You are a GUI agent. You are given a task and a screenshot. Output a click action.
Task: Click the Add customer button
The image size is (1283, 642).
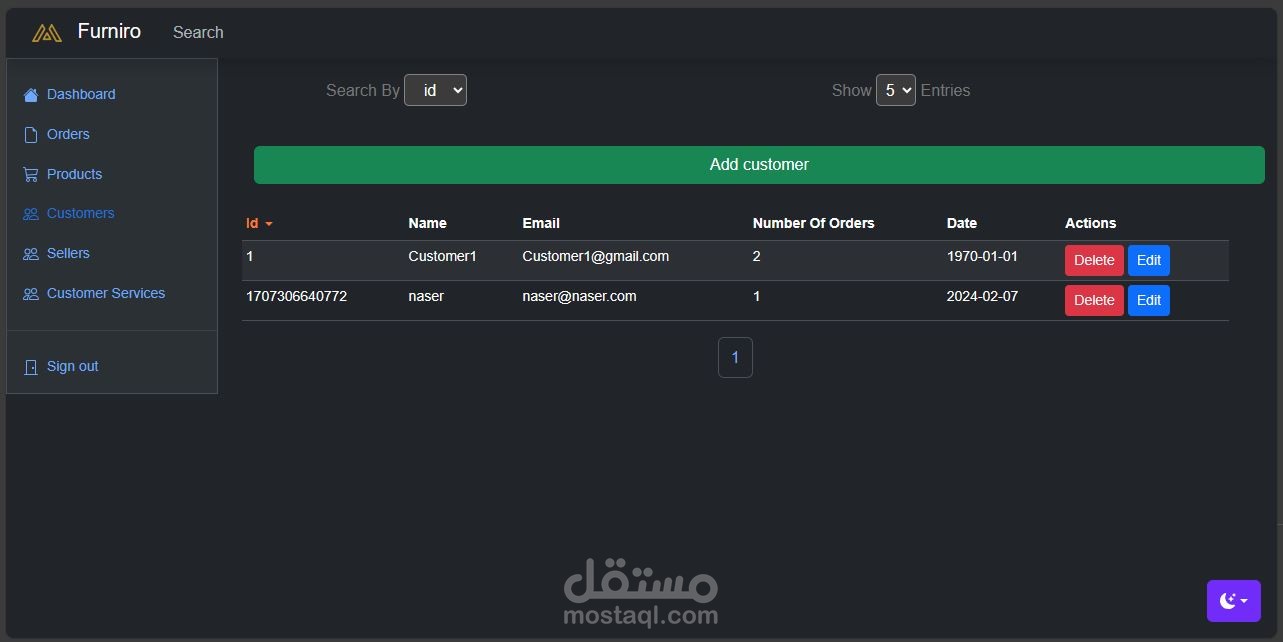click(759, 165)
